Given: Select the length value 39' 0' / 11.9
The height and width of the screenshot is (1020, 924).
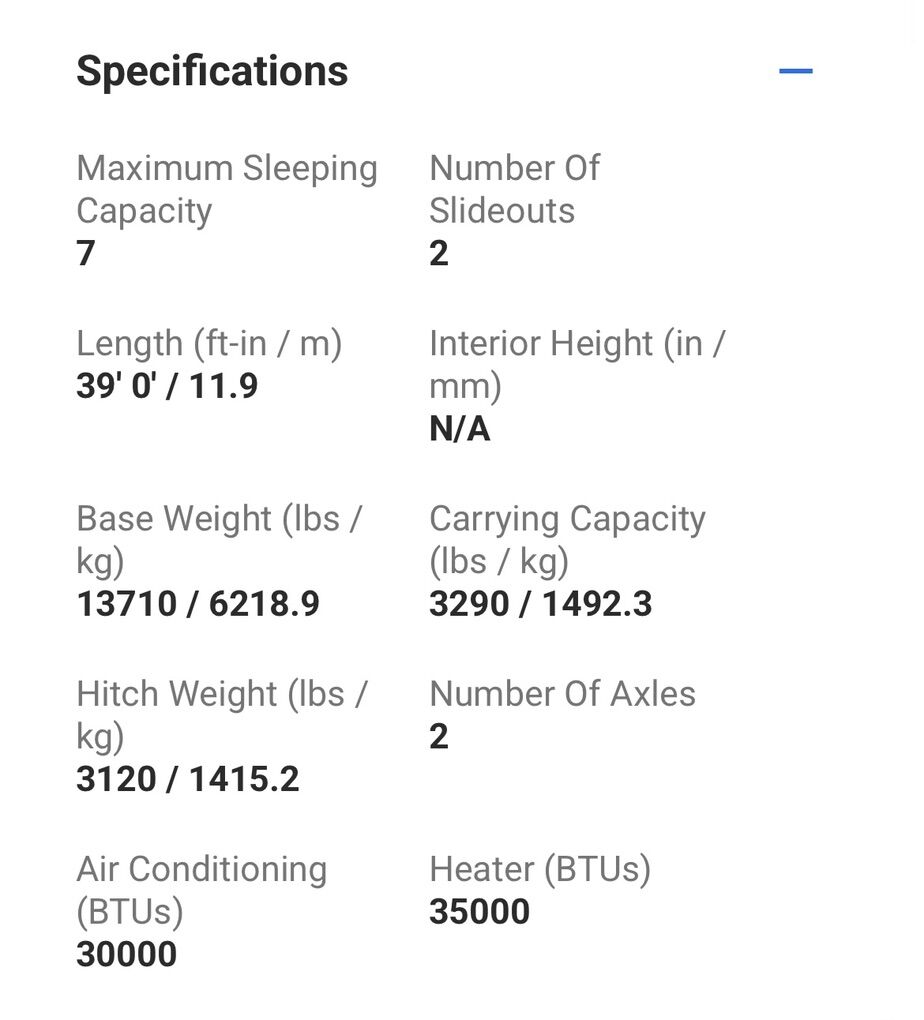Looking at the screenshot, I should coord(167,386).
